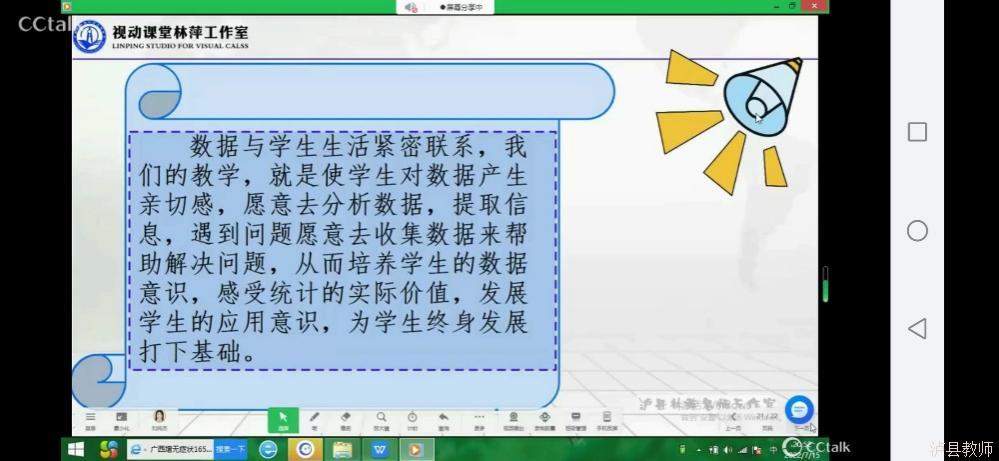Go to the next slide
The image size is (999, 461).
tap(803, 428)
